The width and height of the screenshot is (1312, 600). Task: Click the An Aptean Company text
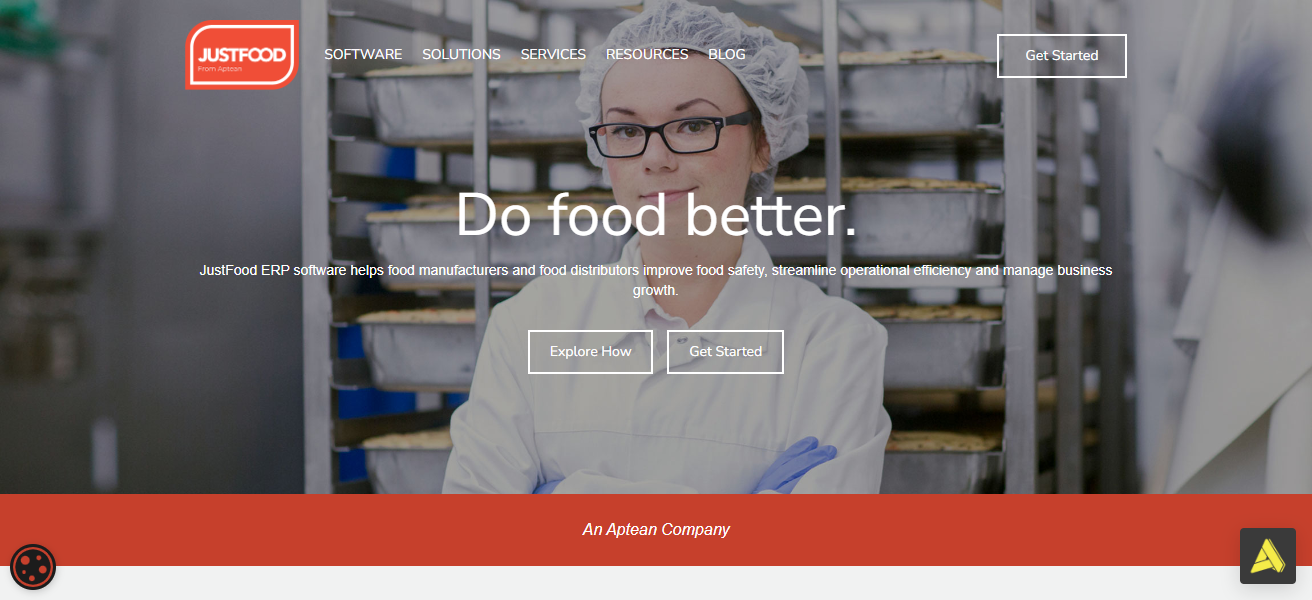[656, 530]
